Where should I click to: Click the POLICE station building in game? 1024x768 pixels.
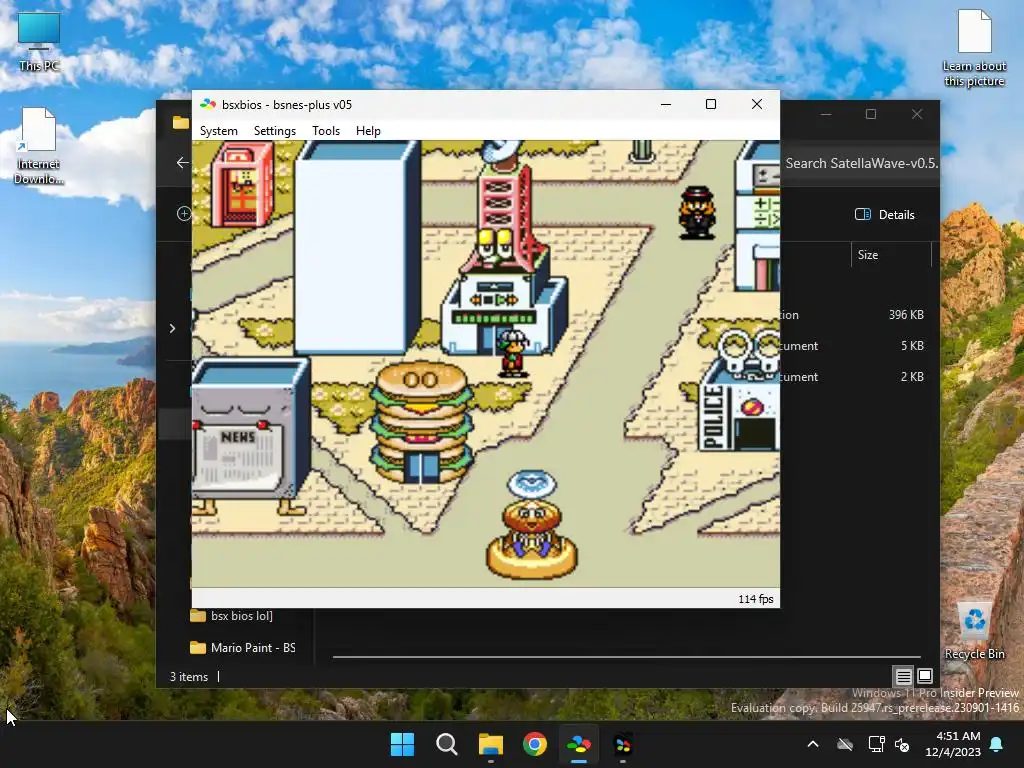(739, 391)
